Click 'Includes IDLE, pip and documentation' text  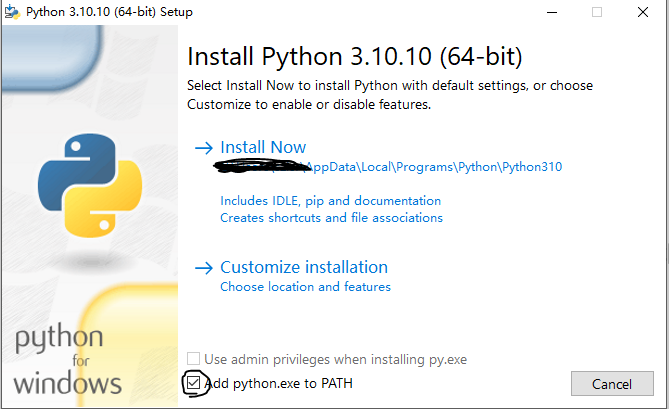(330, 201)
